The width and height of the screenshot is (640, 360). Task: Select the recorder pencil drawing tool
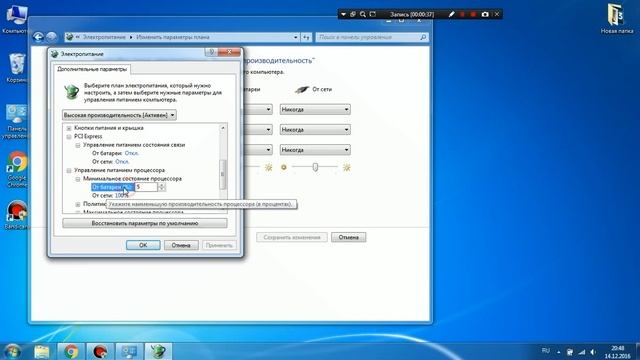click(451, 14)
